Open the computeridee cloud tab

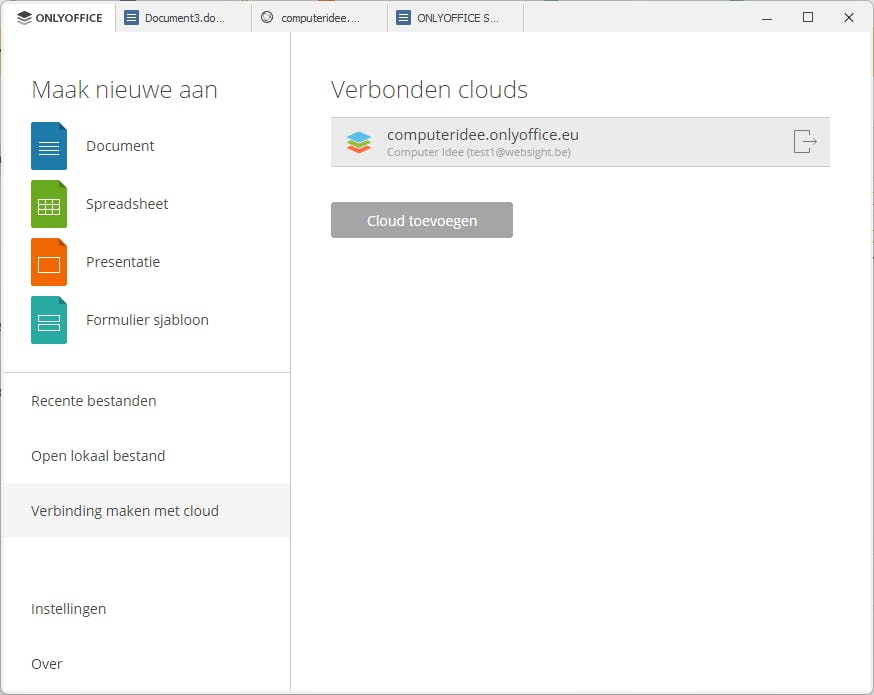point(319,18)
